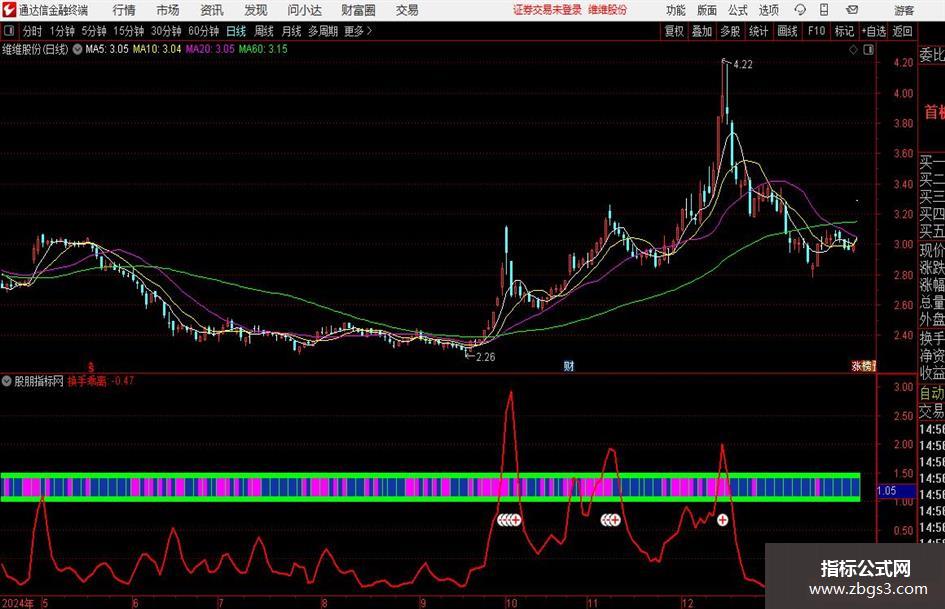
Task: Click the 涨榜 badge on the chart
Action: point(863,365)
